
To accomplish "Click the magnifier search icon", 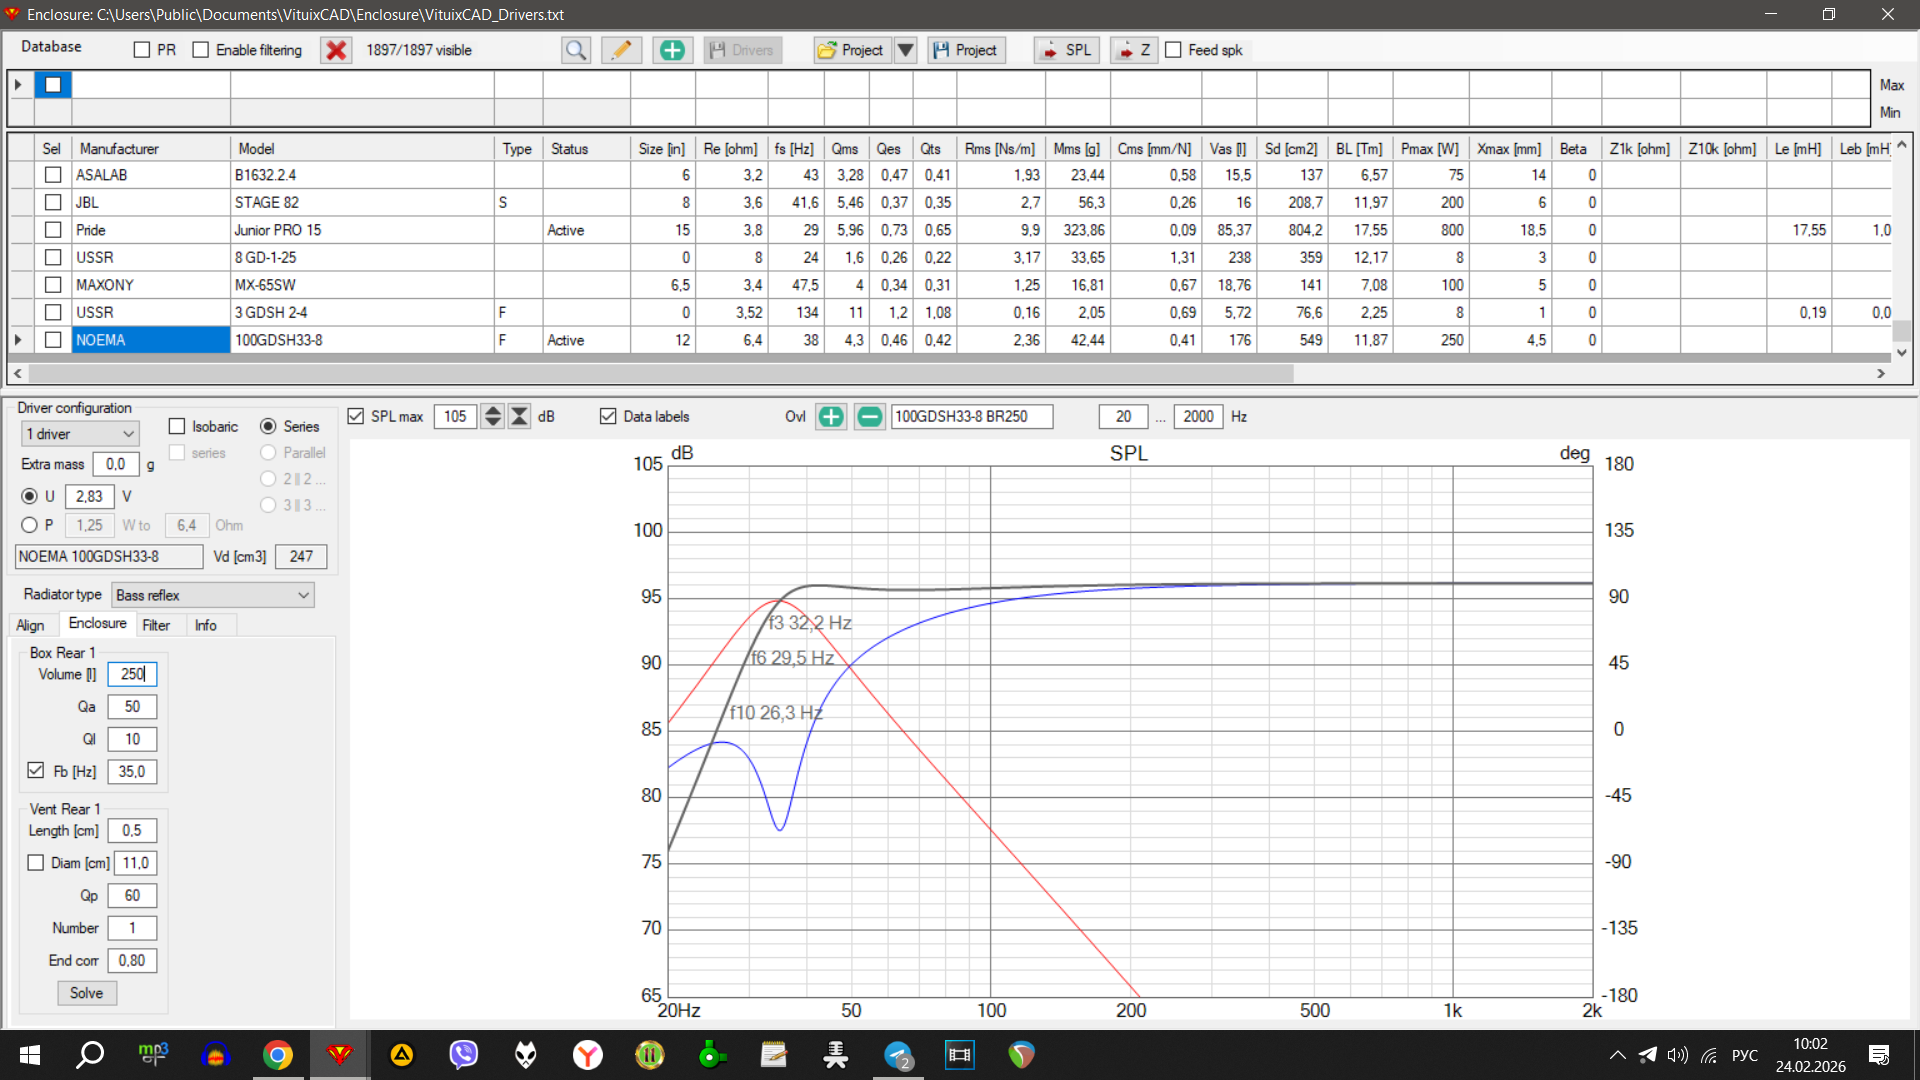I will (x=576, y=50).
